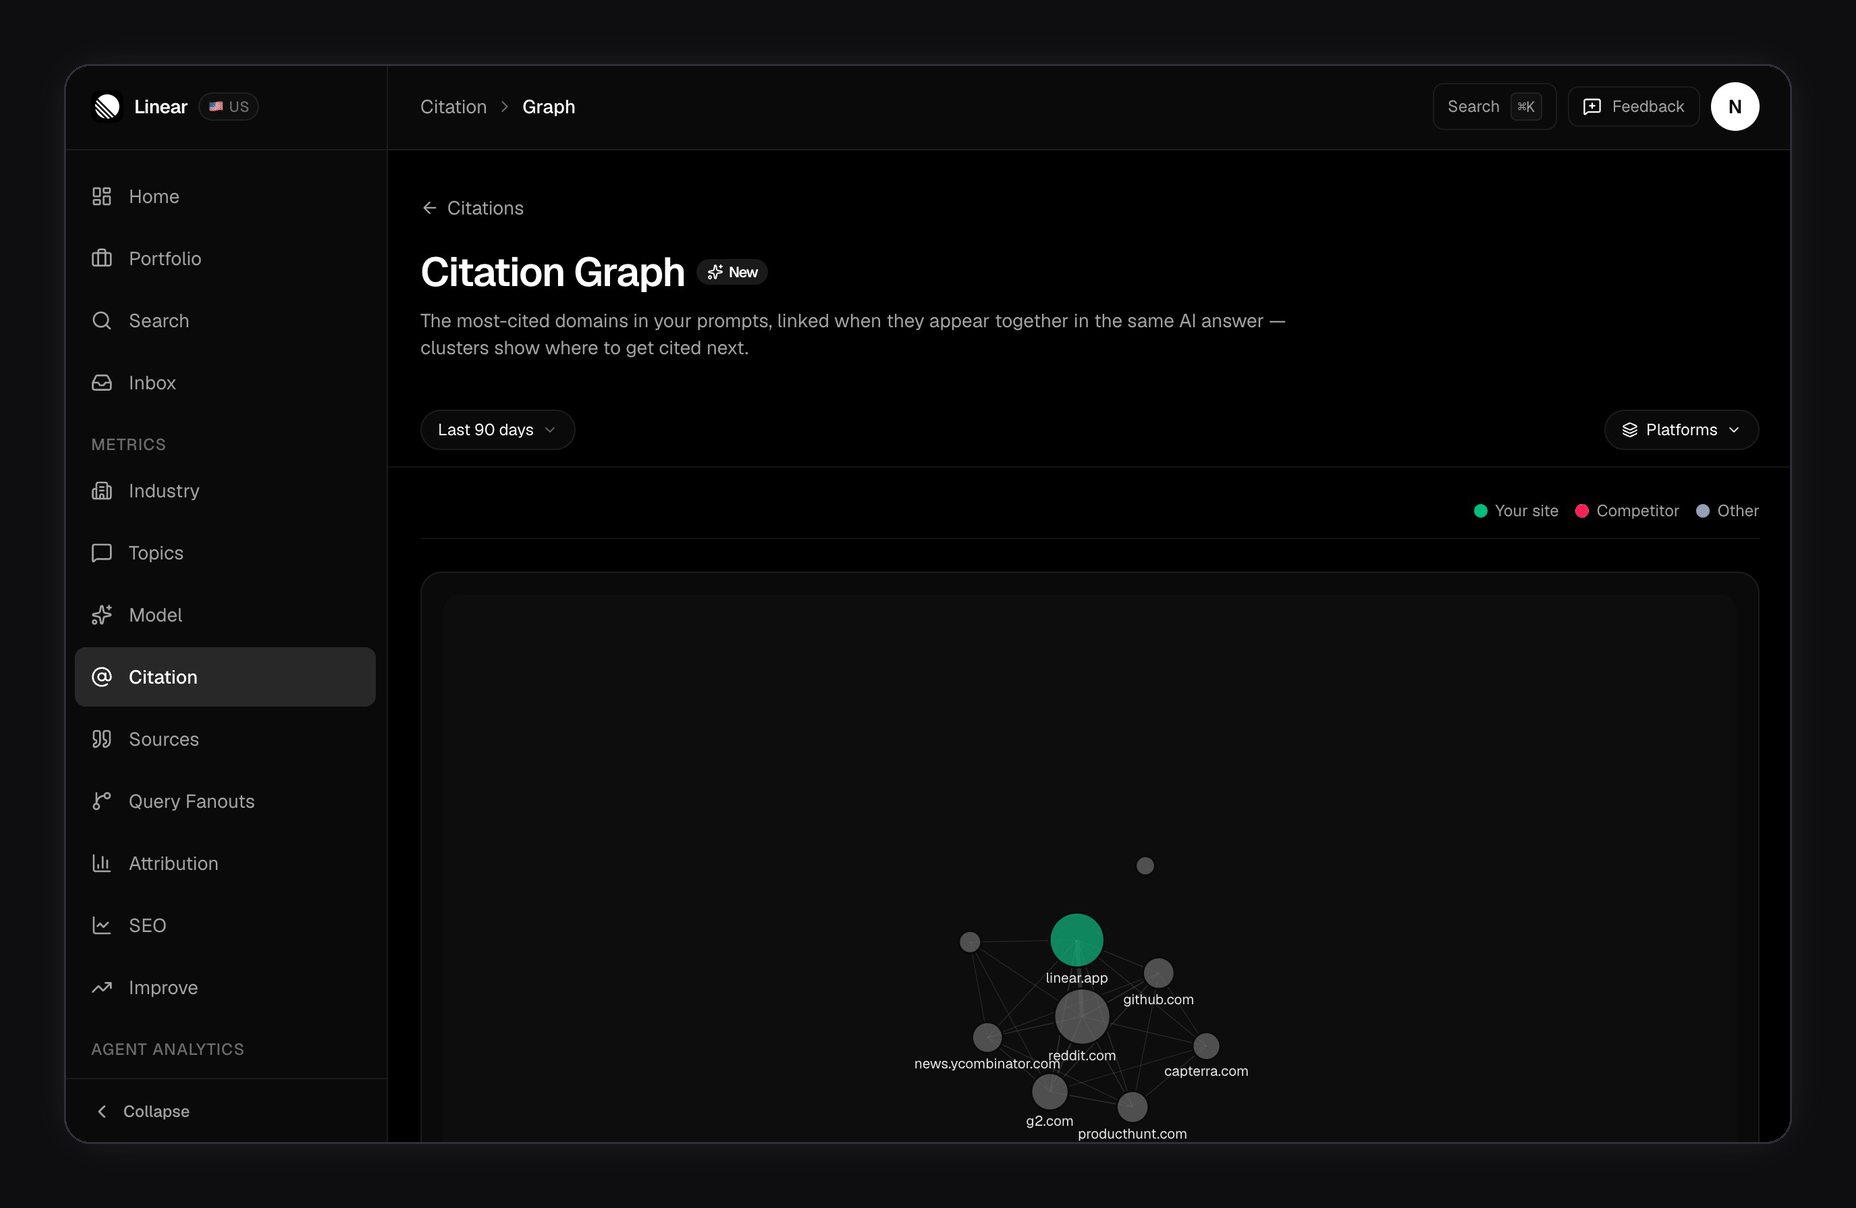This screenshot has width=1856, height=1208.
Task: Click the Citation at-sign icon
Action: (x=102, y=677)
